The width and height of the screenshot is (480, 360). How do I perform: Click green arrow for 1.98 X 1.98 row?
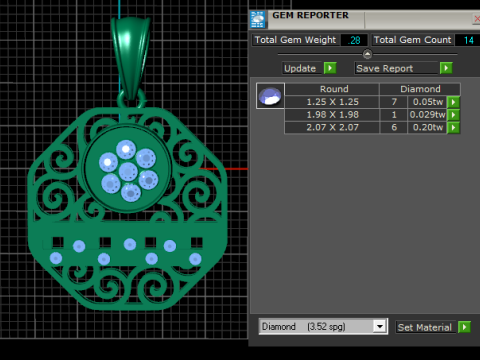(x=453, y=115)
